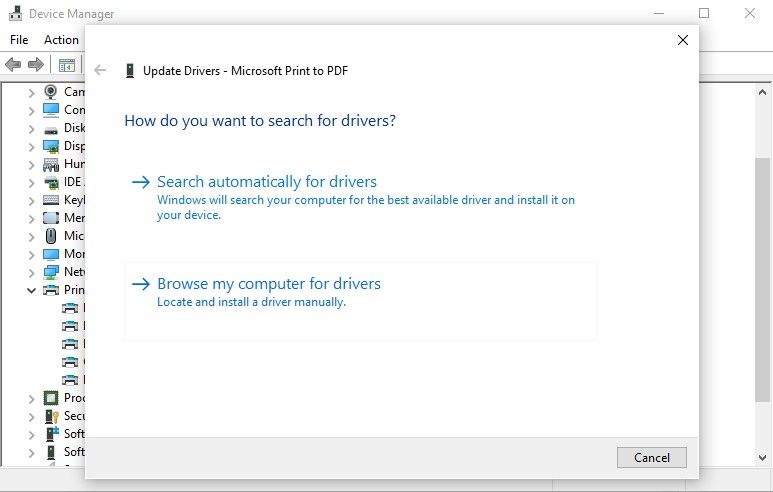Go back using the dialog's back arrow
Viewport: 773px width, 492px height.
[100, 70]
